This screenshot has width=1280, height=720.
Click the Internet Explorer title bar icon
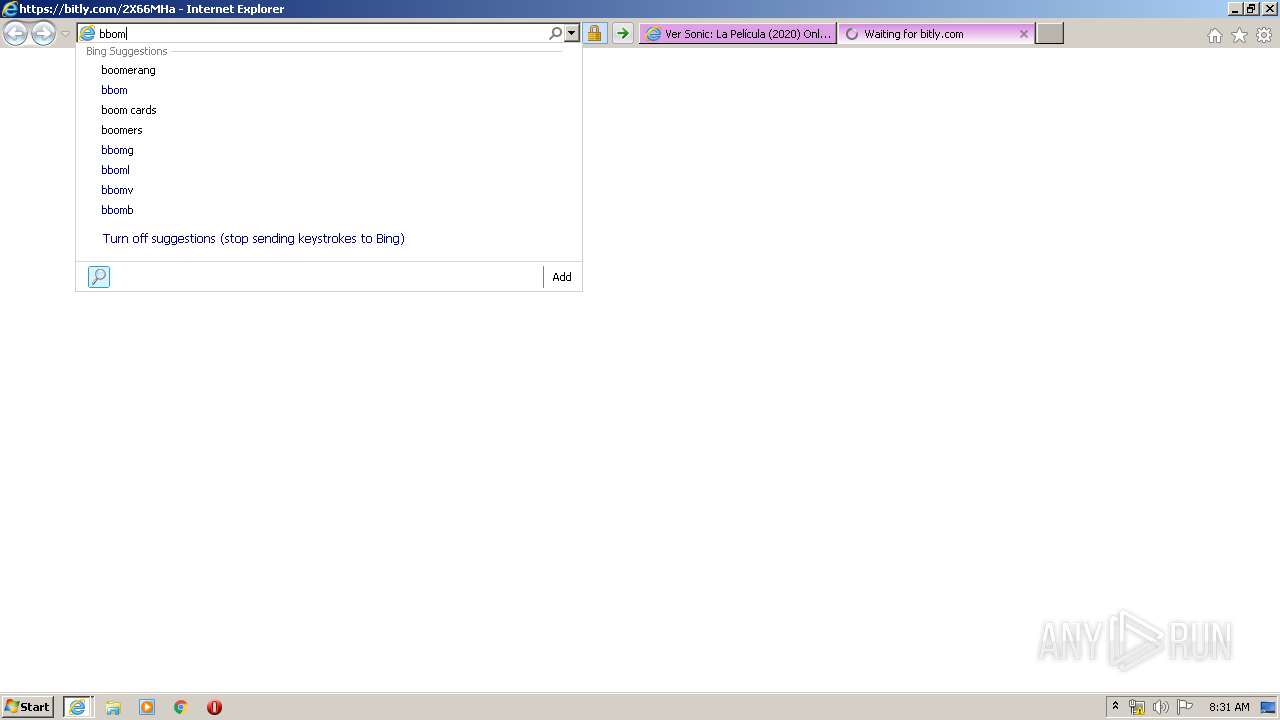pos(10,9)
